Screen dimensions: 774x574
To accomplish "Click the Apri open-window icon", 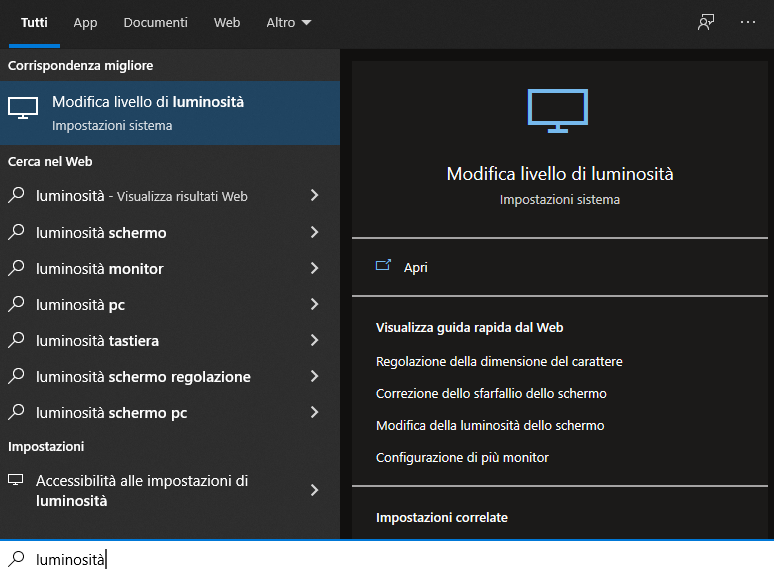I will pos(383,266).
